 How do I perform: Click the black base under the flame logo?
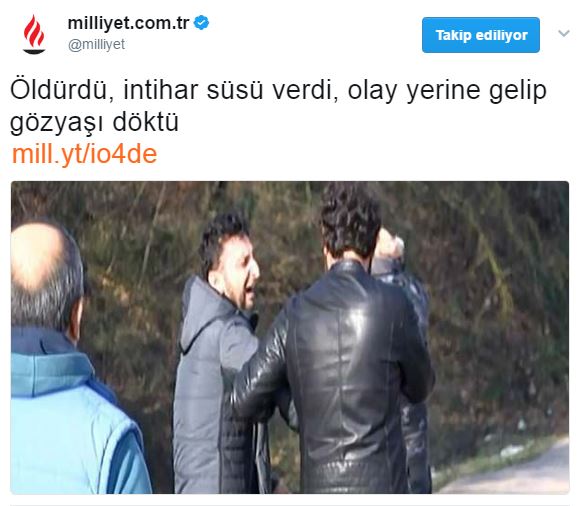point(34,51)
